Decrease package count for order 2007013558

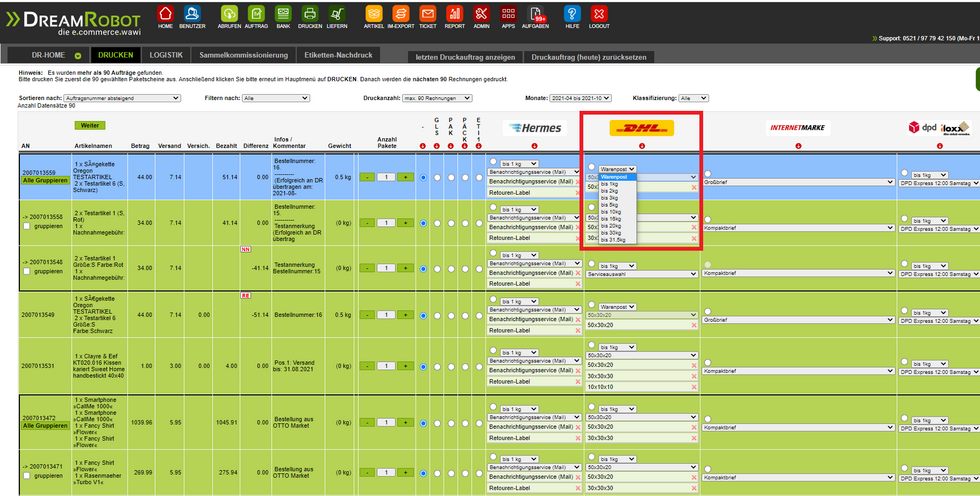click(x=367, y=222)
